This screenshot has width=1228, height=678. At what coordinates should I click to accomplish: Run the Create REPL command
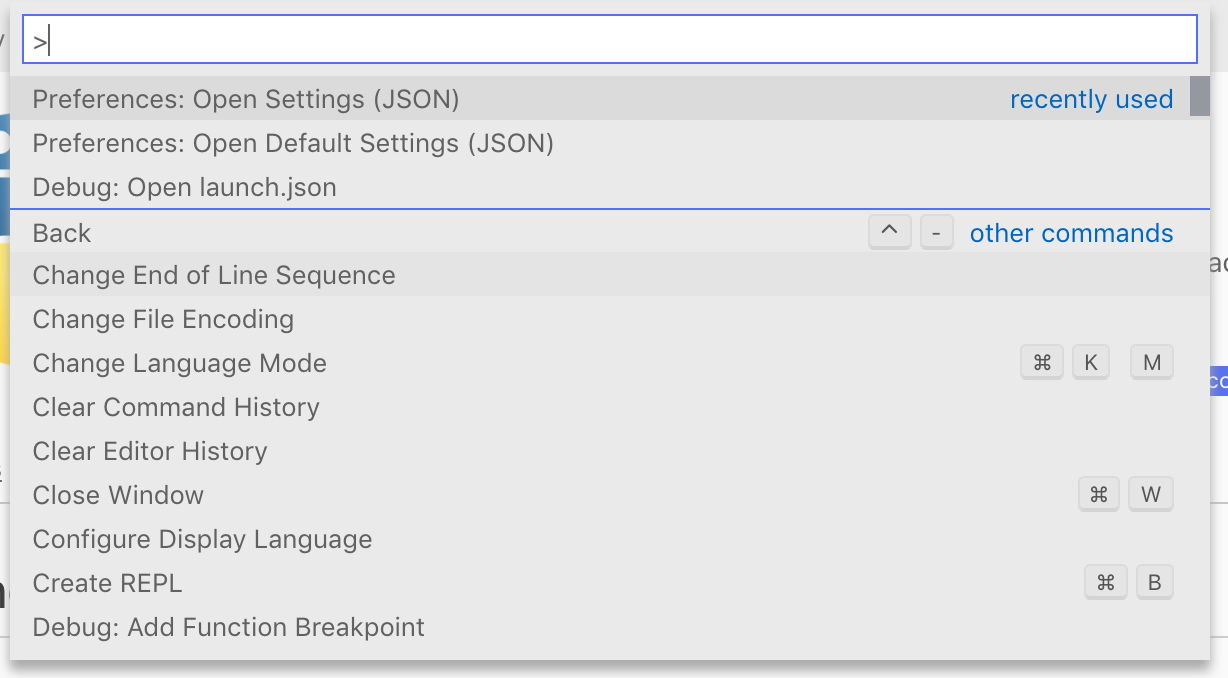(108, 584)
